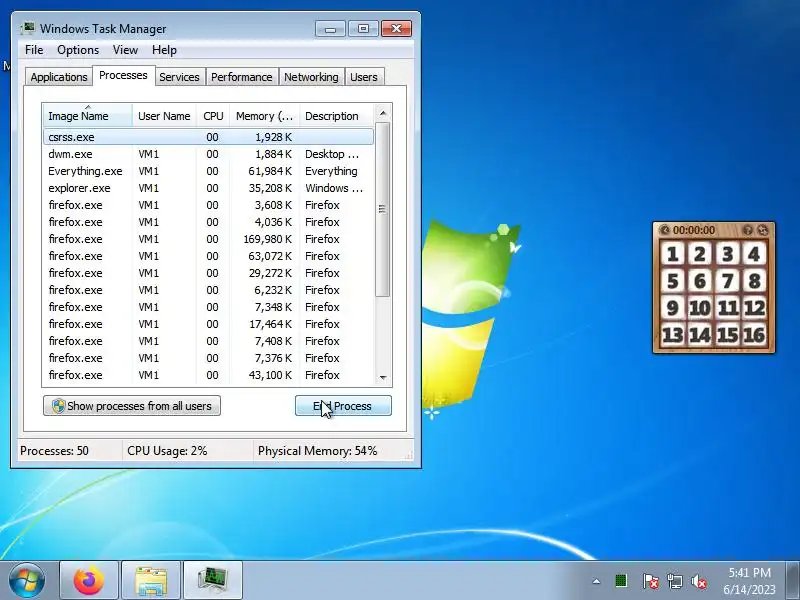Sort by the Image Name column header
The image size is (800, 600).
click(x=88, y=116)
